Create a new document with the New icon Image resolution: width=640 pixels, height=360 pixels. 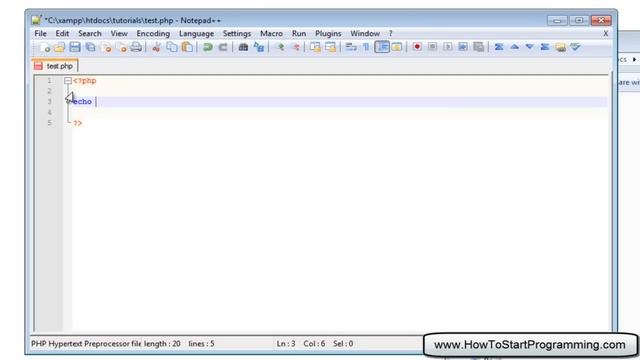[44, 47]
